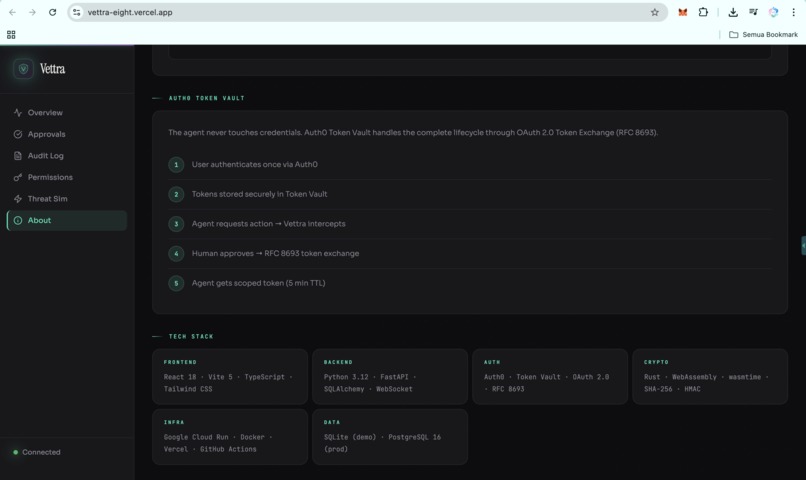Click the step 1 number badge
This screenshot has width=806, height=480.
pos(176,165)
